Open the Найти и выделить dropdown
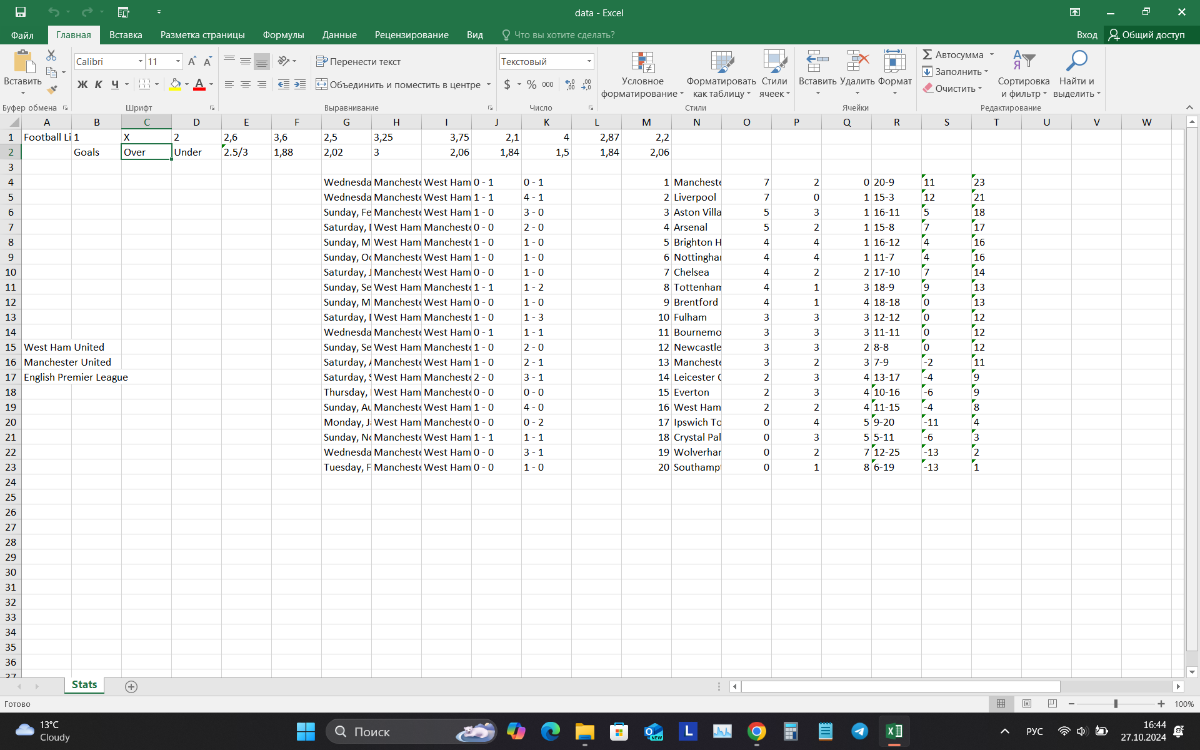 coord(1077,74)
